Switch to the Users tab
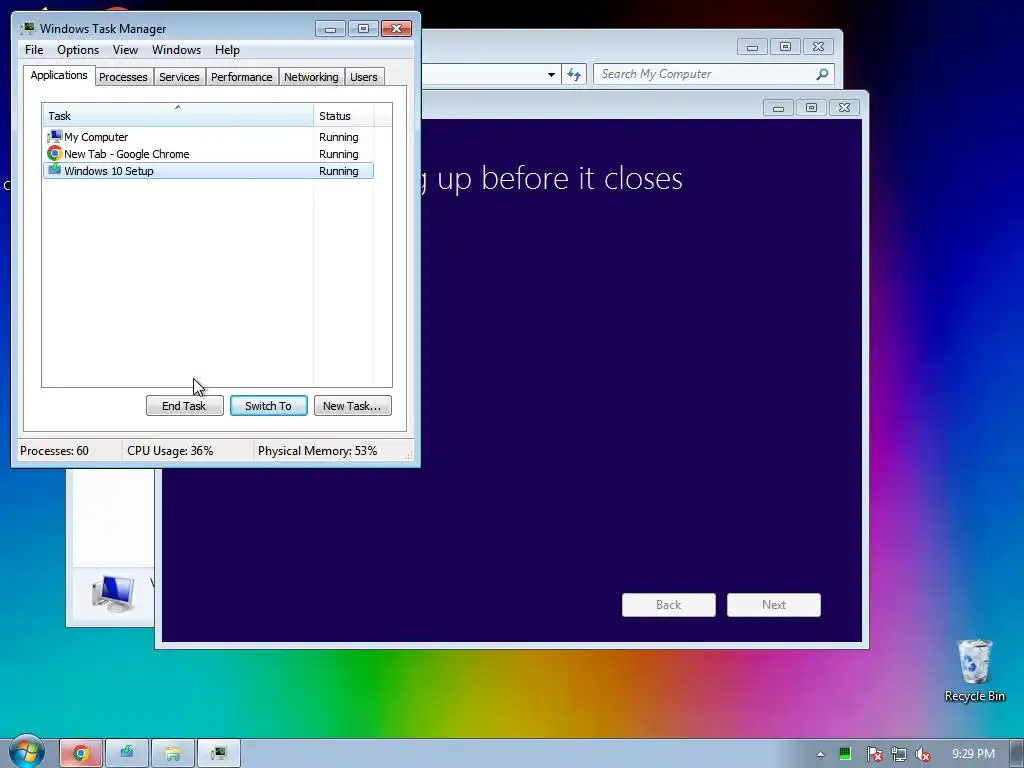The image size is (1024, 768). [x=364, y=77]
